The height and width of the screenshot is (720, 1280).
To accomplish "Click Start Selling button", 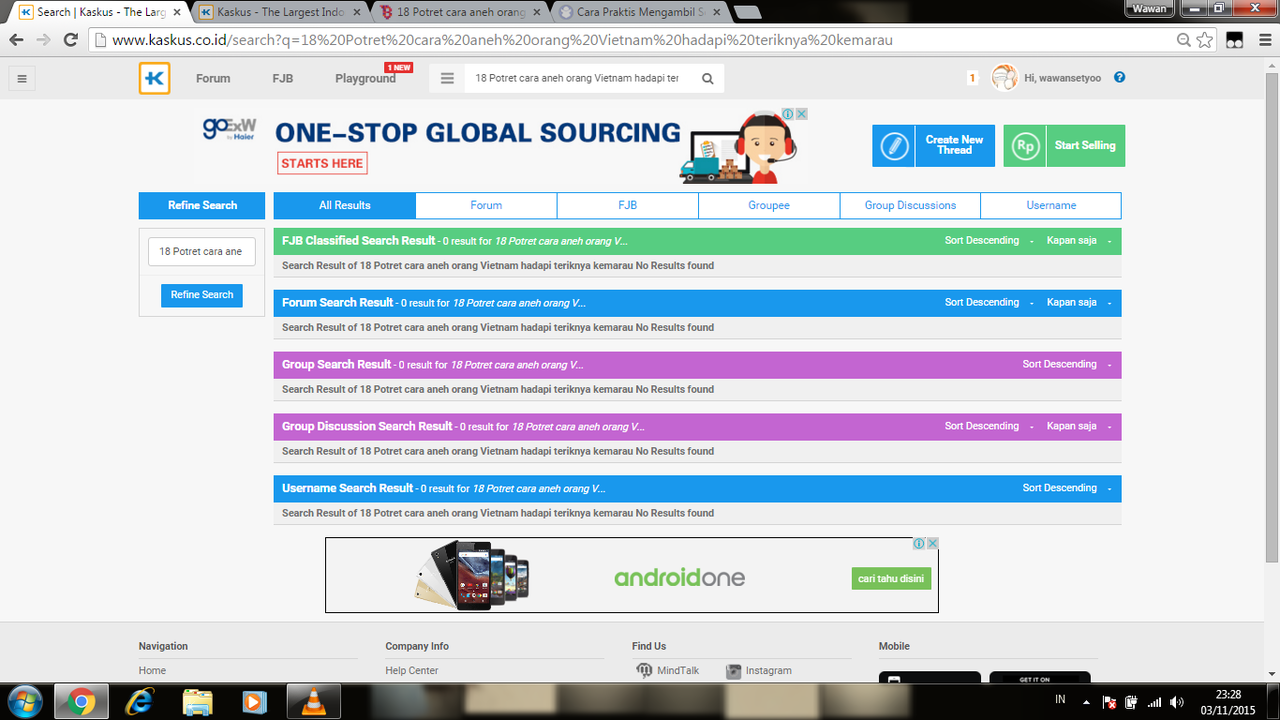I will tap(1064, 146).
